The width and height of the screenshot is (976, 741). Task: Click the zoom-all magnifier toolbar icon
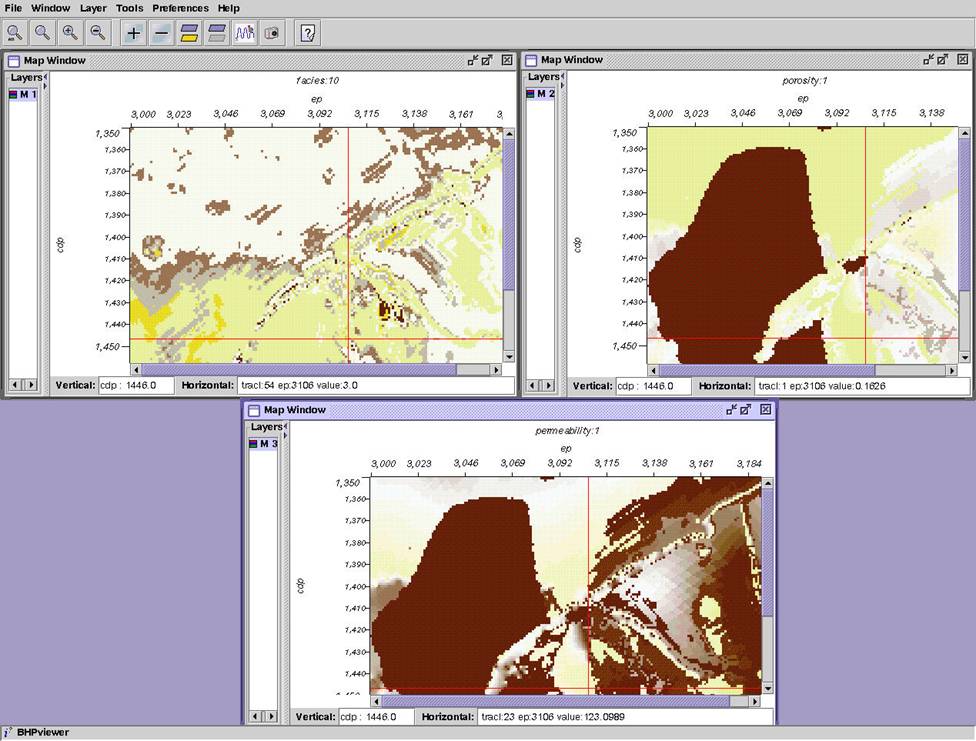point(15,32)
